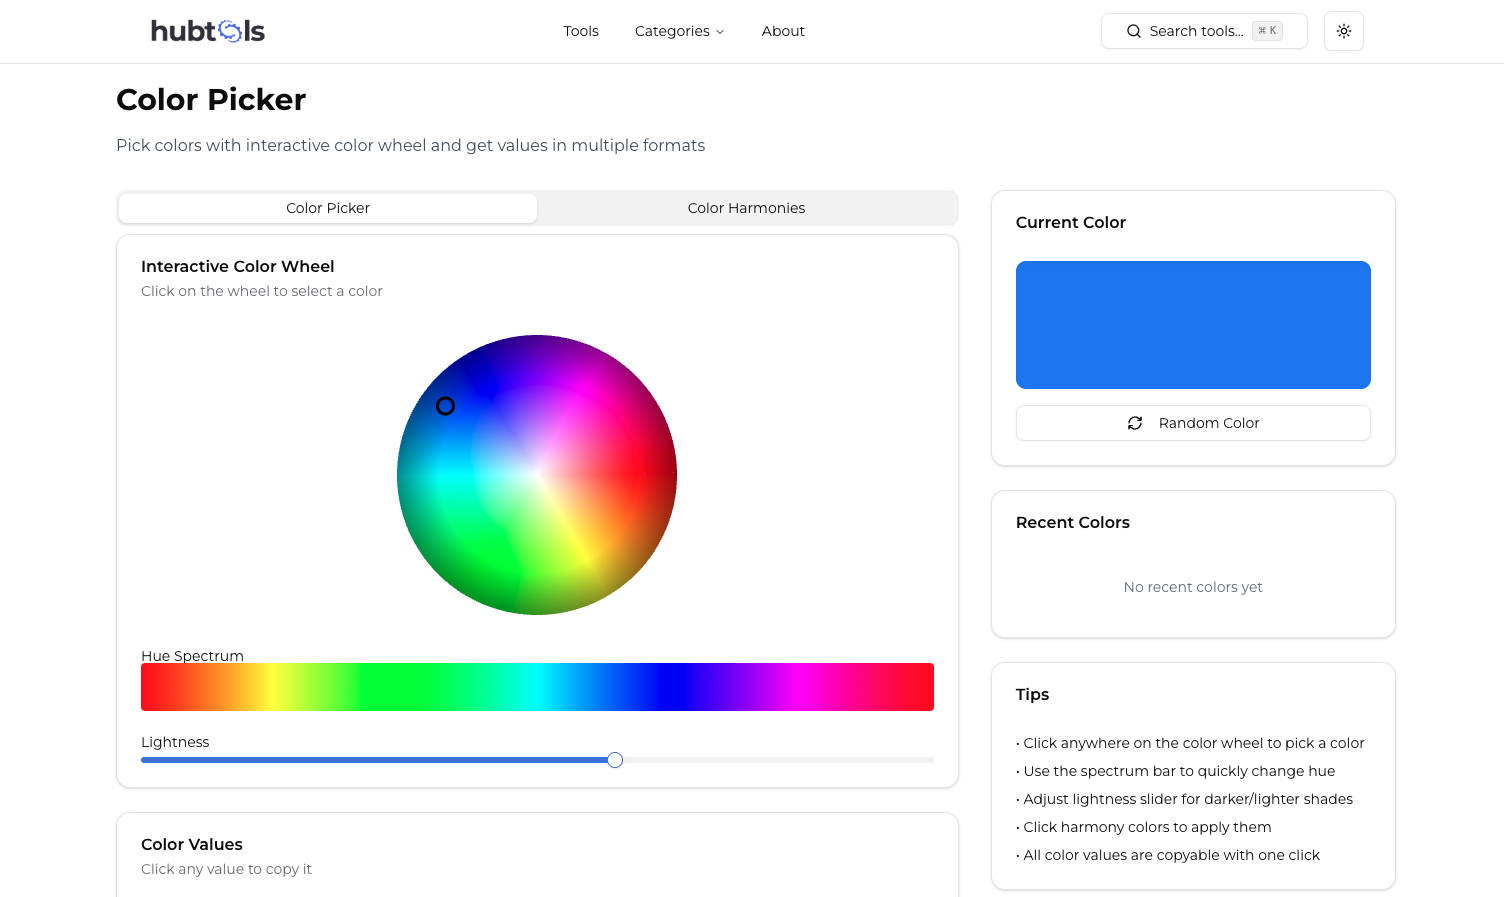Pick cyan on the Hue Spectrum bar
The height and width of the screenshot is (897, 1504).
[537, 687]
